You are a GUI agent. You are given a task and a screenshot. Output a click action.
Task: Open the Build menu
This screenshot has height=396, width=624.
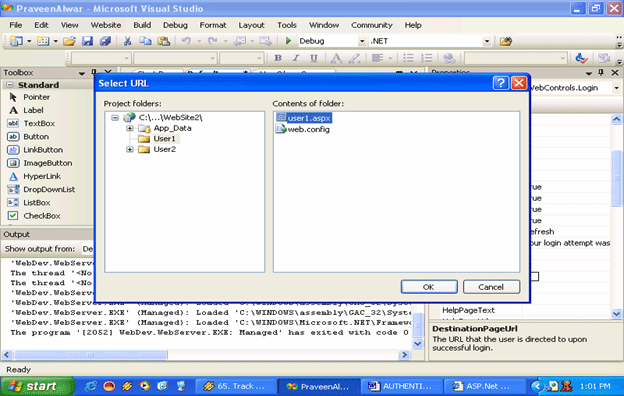click(x=142, y=25)
